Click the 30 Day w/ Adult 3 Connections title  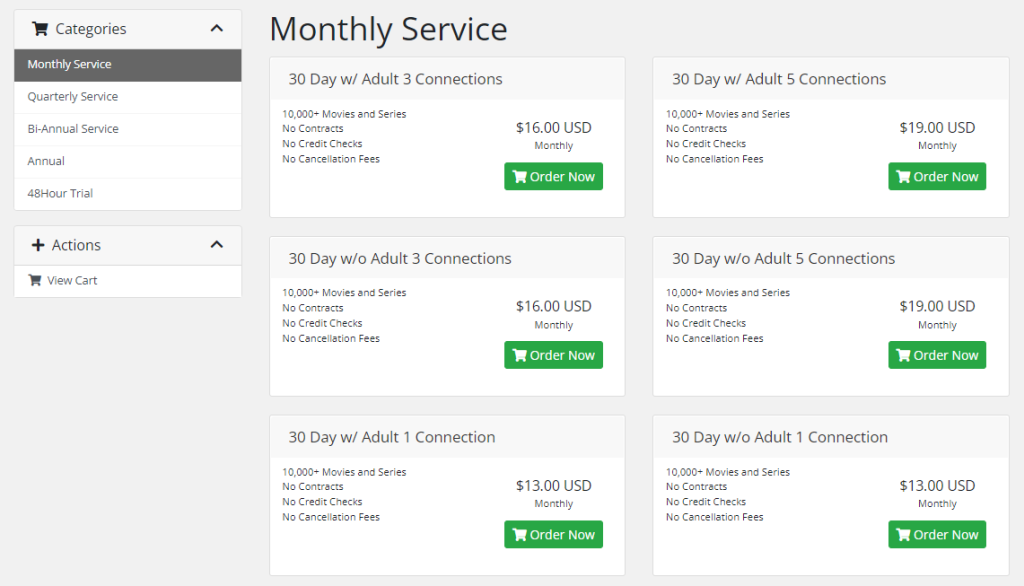point(395,79)
